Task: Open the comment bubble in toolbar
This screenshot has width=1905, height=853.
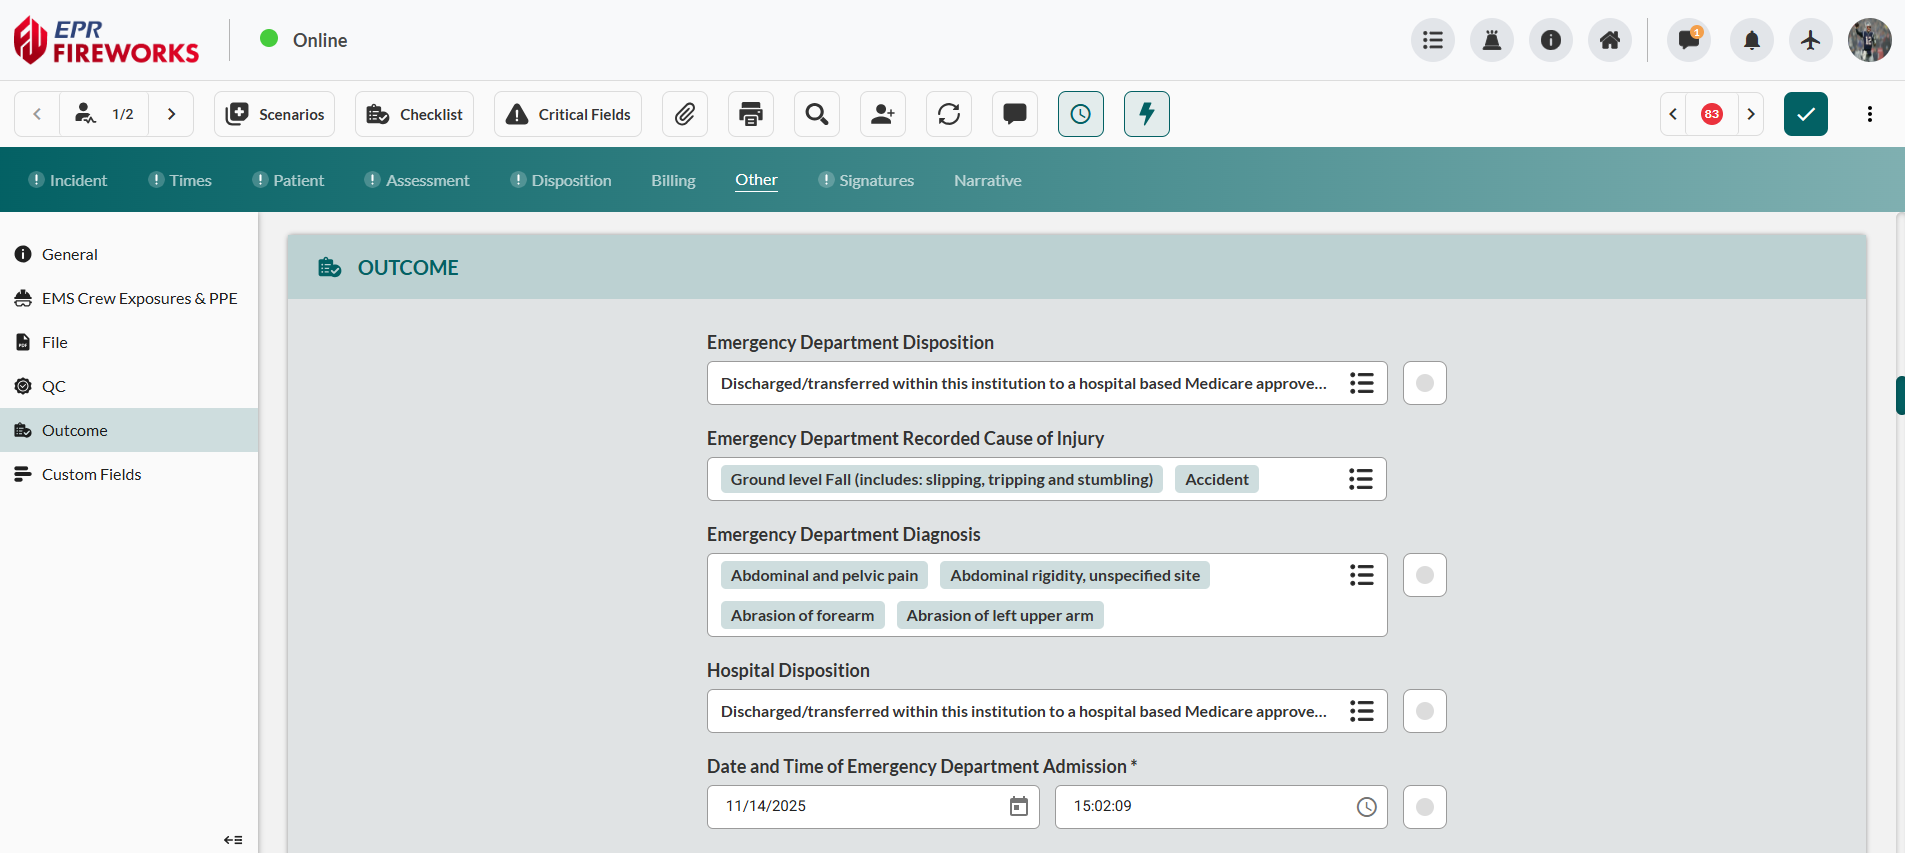Action: pos(1015,114)
